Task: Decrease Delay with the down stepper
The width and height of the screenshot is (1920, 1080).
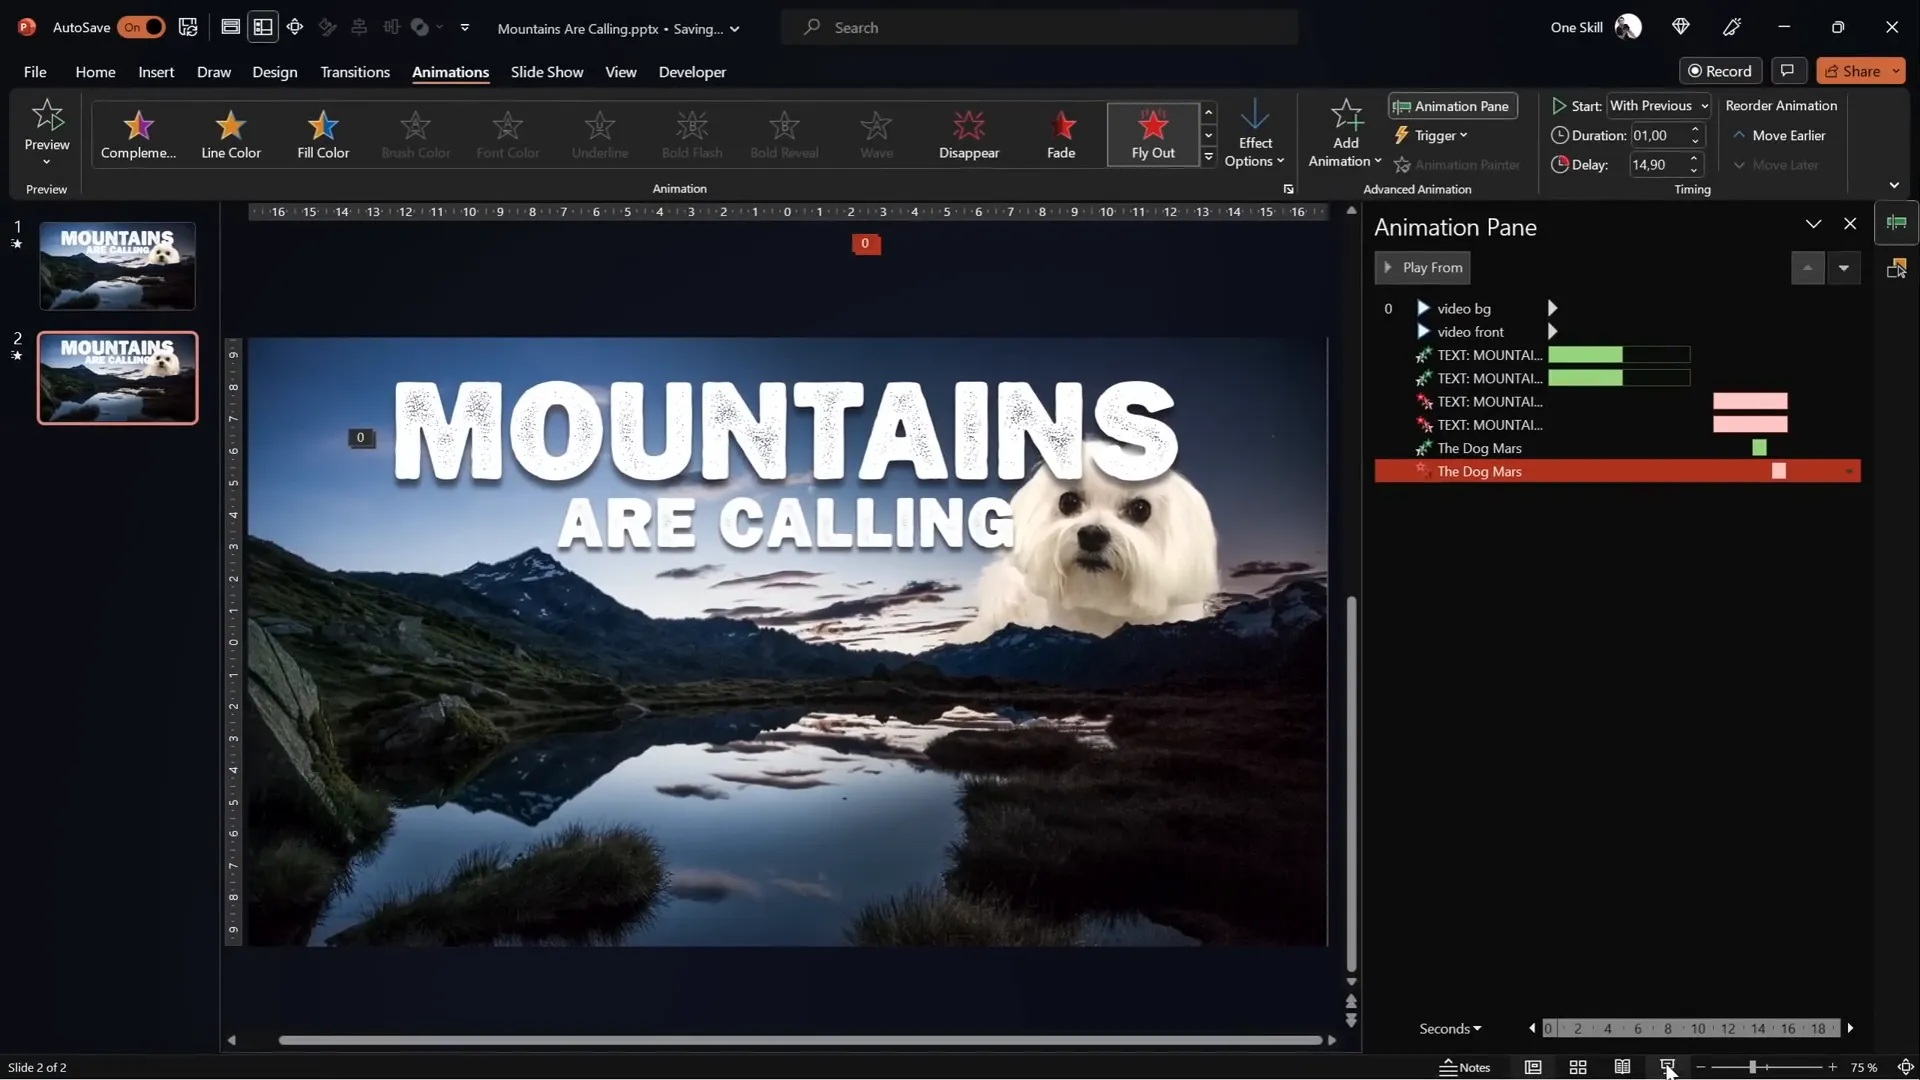Action: (x=1695, y=171)
